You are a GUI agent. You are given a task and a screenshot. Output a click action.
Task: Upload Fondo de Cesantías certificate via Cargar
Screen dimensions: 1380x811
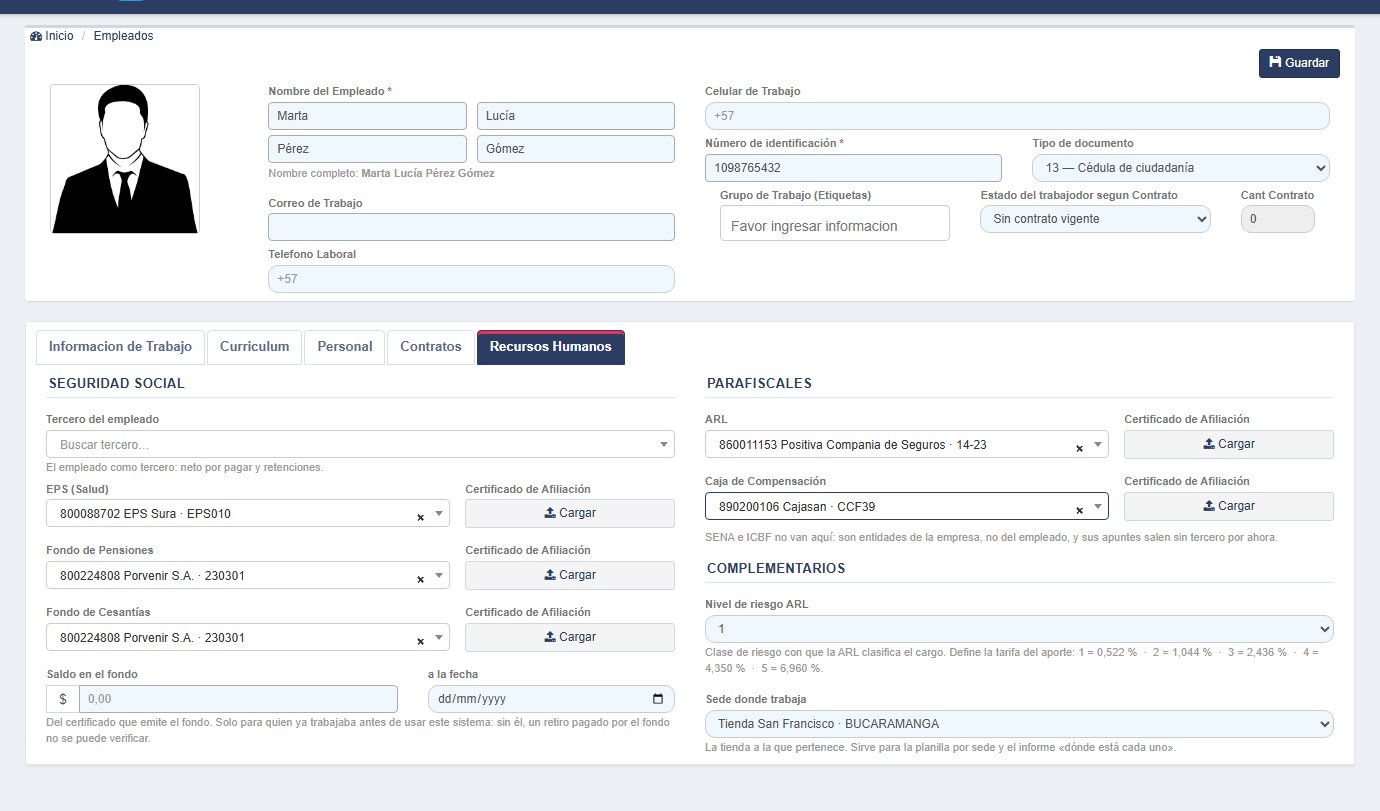click(570, 637)
